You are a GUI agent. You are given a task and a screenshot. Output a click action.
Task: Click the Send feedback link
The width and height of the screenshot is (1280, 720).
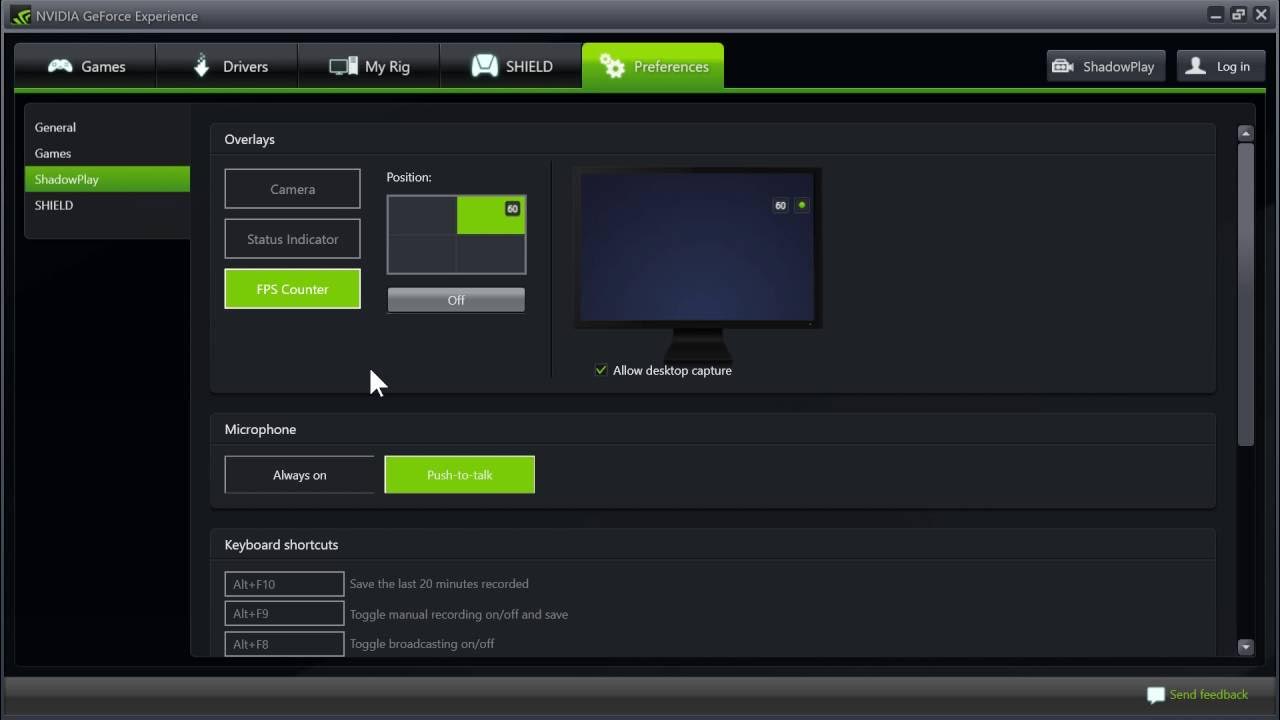pos(1209,694)
